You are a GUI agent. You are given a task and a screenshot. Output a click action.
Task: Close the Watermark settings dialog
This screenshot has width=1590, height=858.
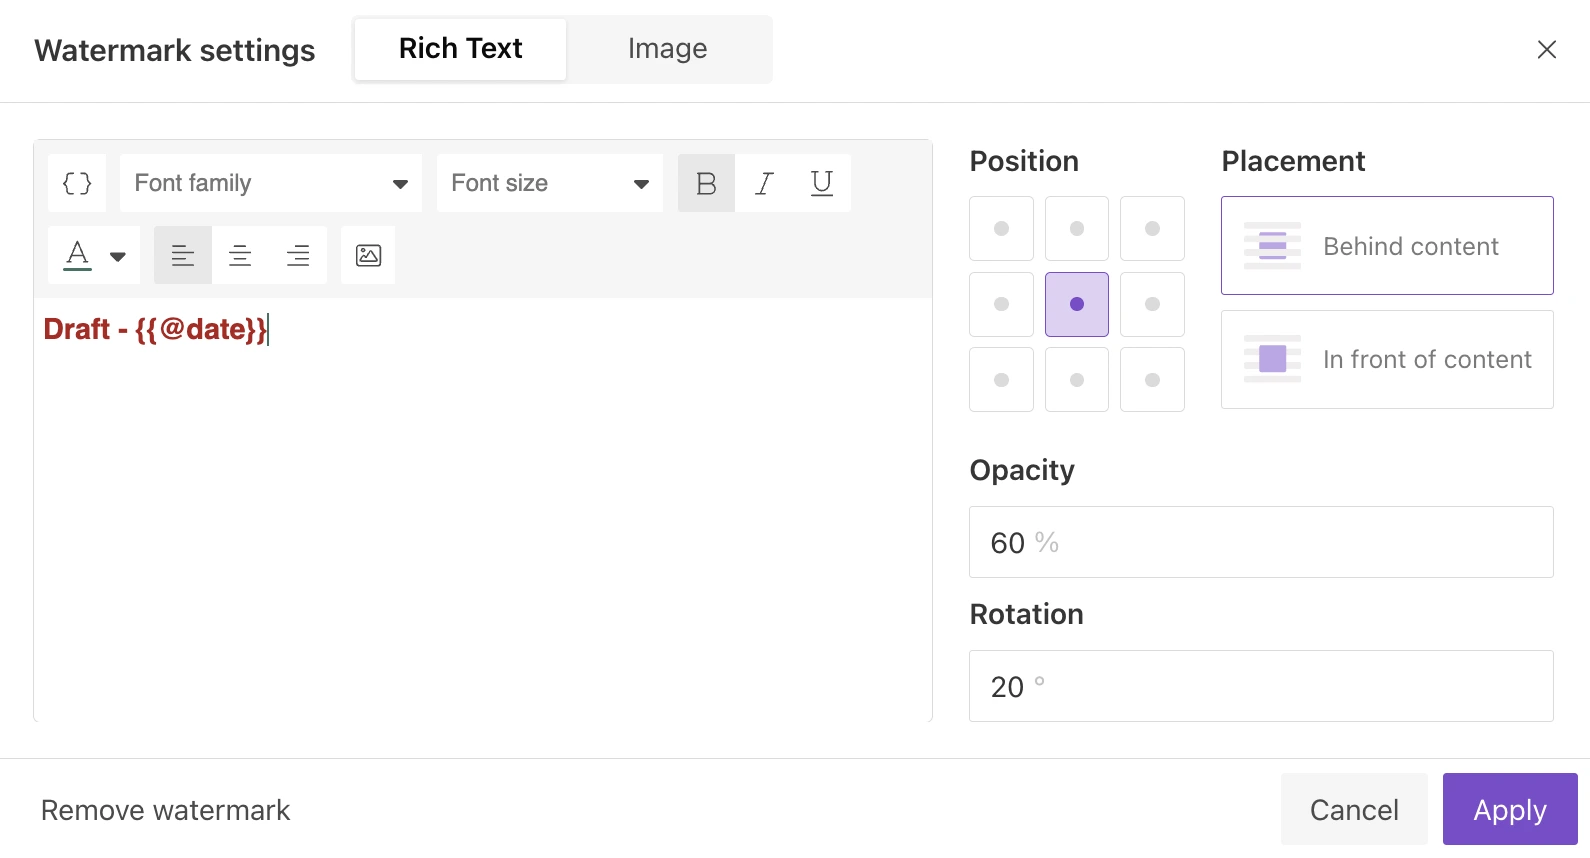coord(1546,49)
